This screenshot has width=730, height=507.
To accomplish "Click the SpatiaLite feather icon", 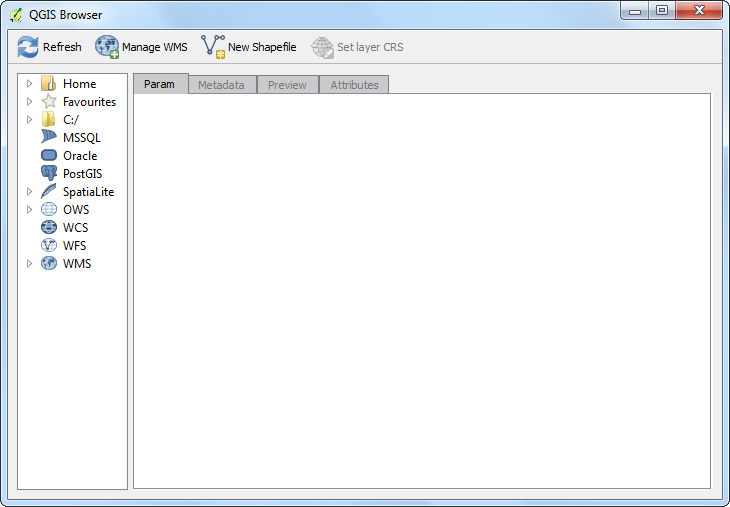I will (48, 191).
